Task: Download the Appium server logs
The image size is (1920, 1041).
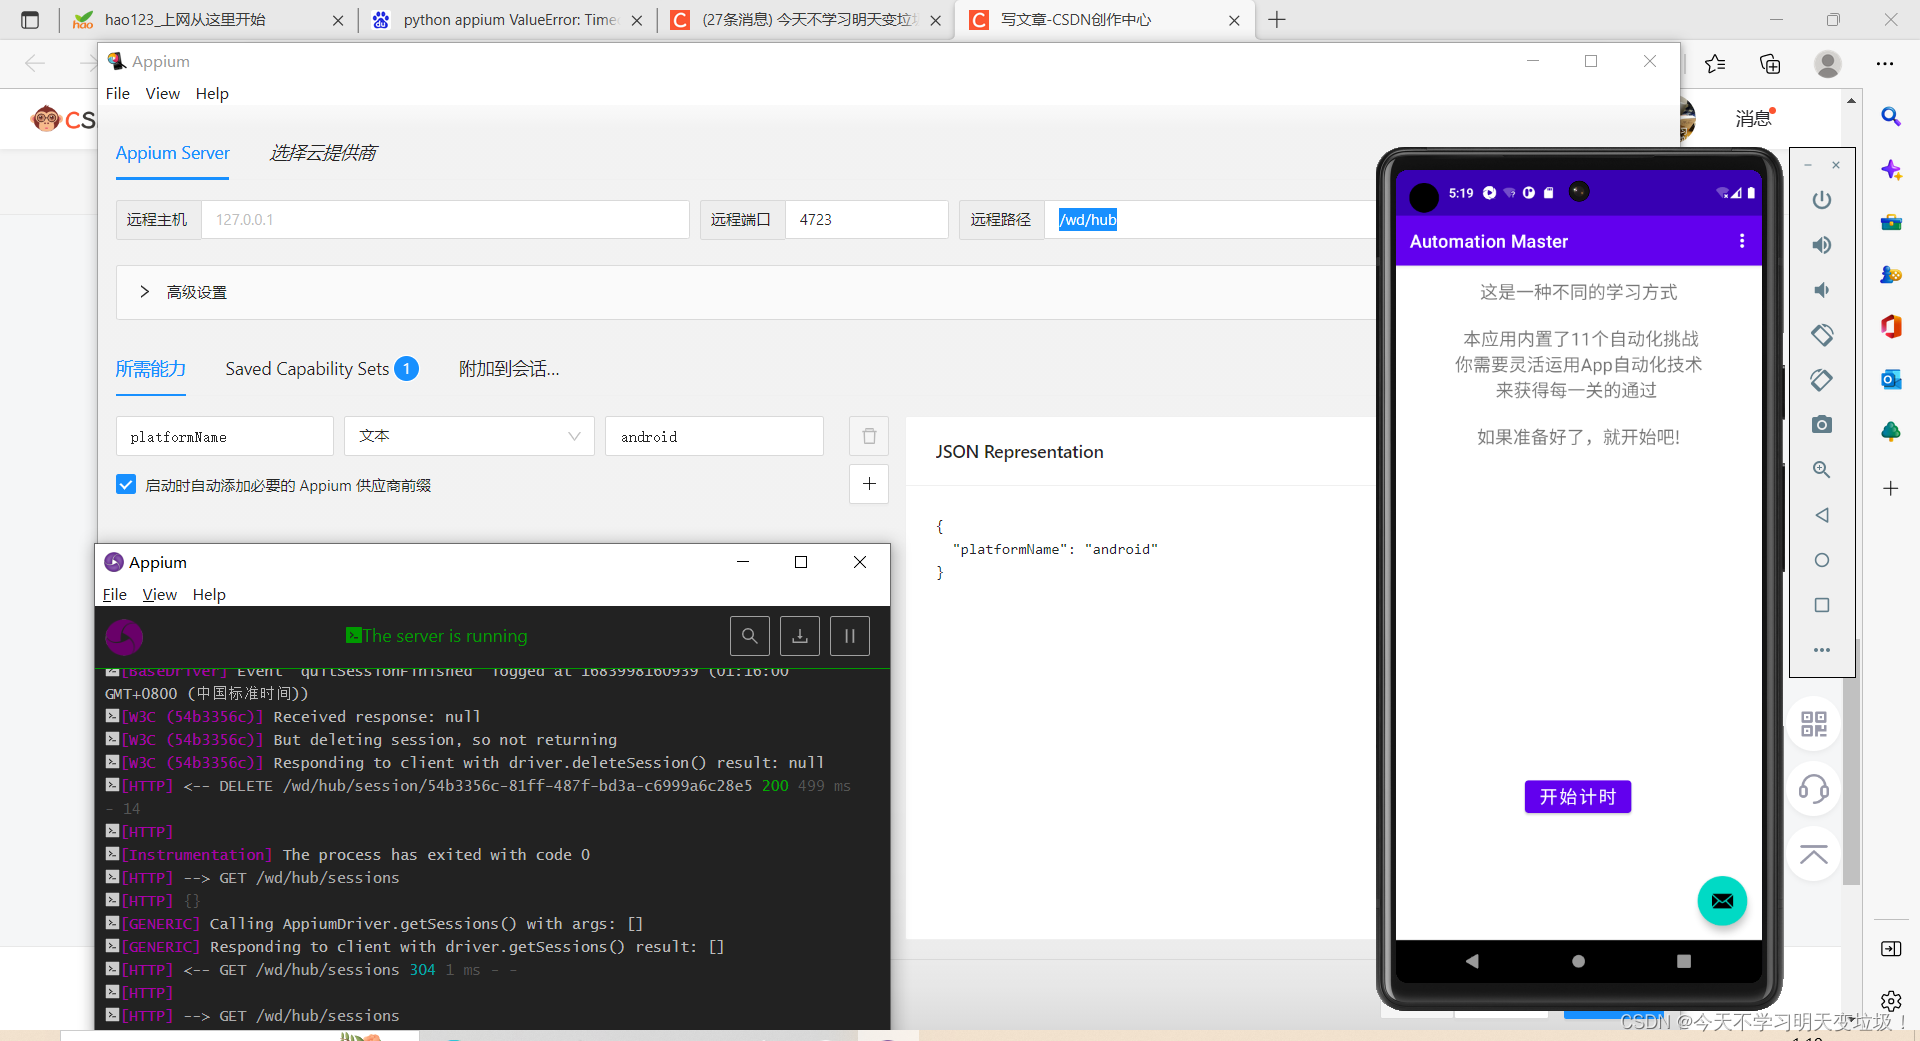Action: (x=799, y=635)
